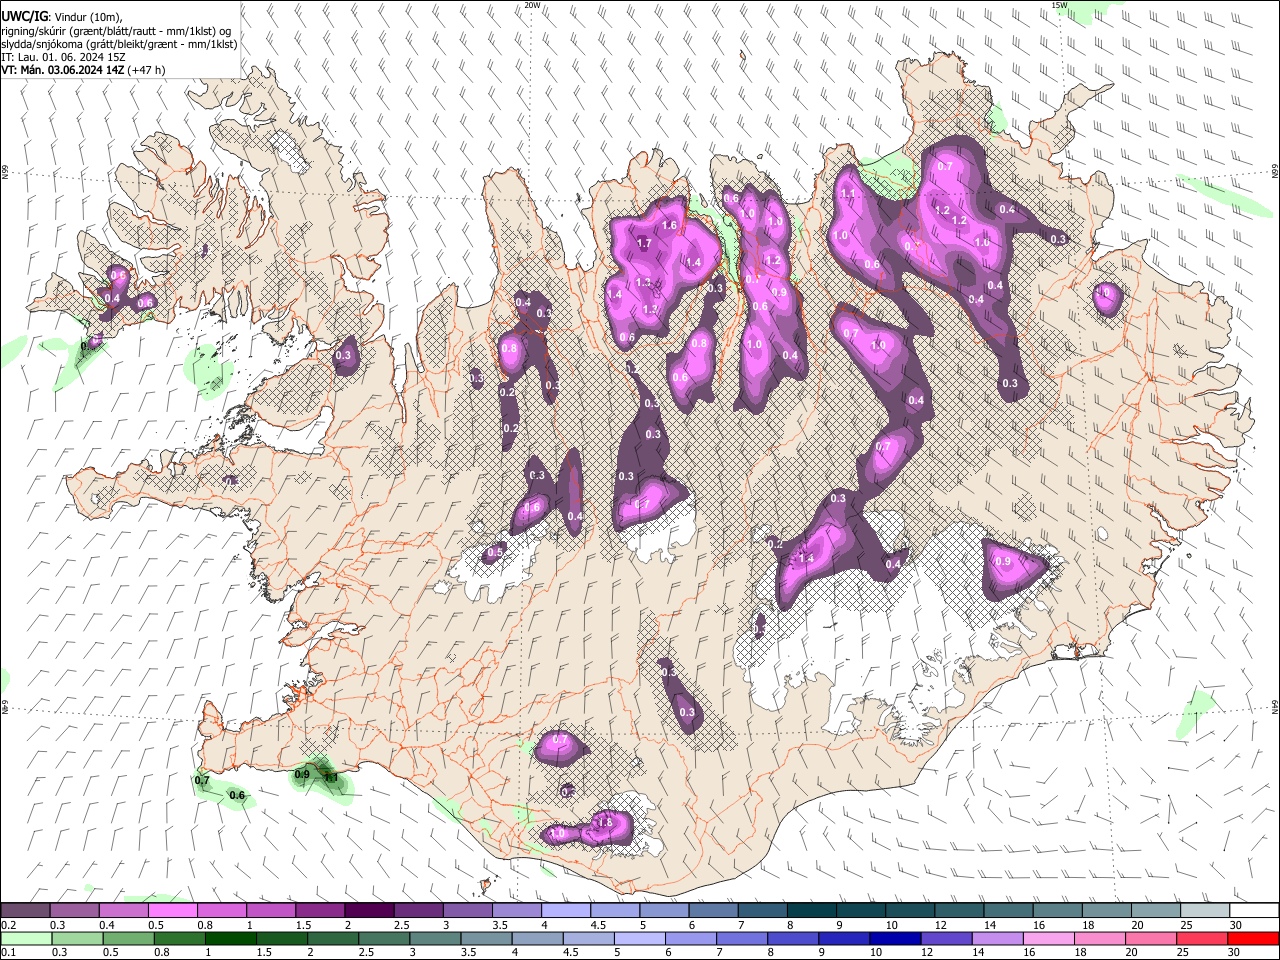Select the light gray upper swatch beginning at 25
1280x960 pixels.
tap(1204, 911)
